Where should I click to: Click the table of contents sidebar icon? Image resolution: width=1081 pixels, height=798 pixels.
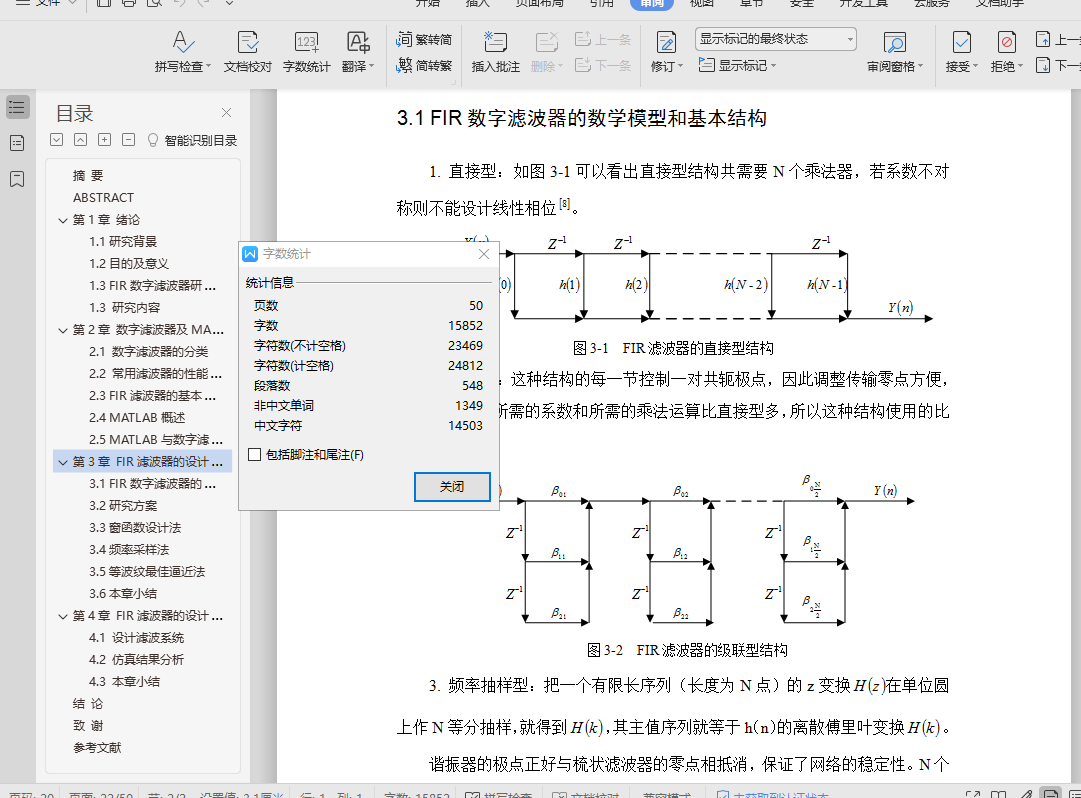[17, 108]
